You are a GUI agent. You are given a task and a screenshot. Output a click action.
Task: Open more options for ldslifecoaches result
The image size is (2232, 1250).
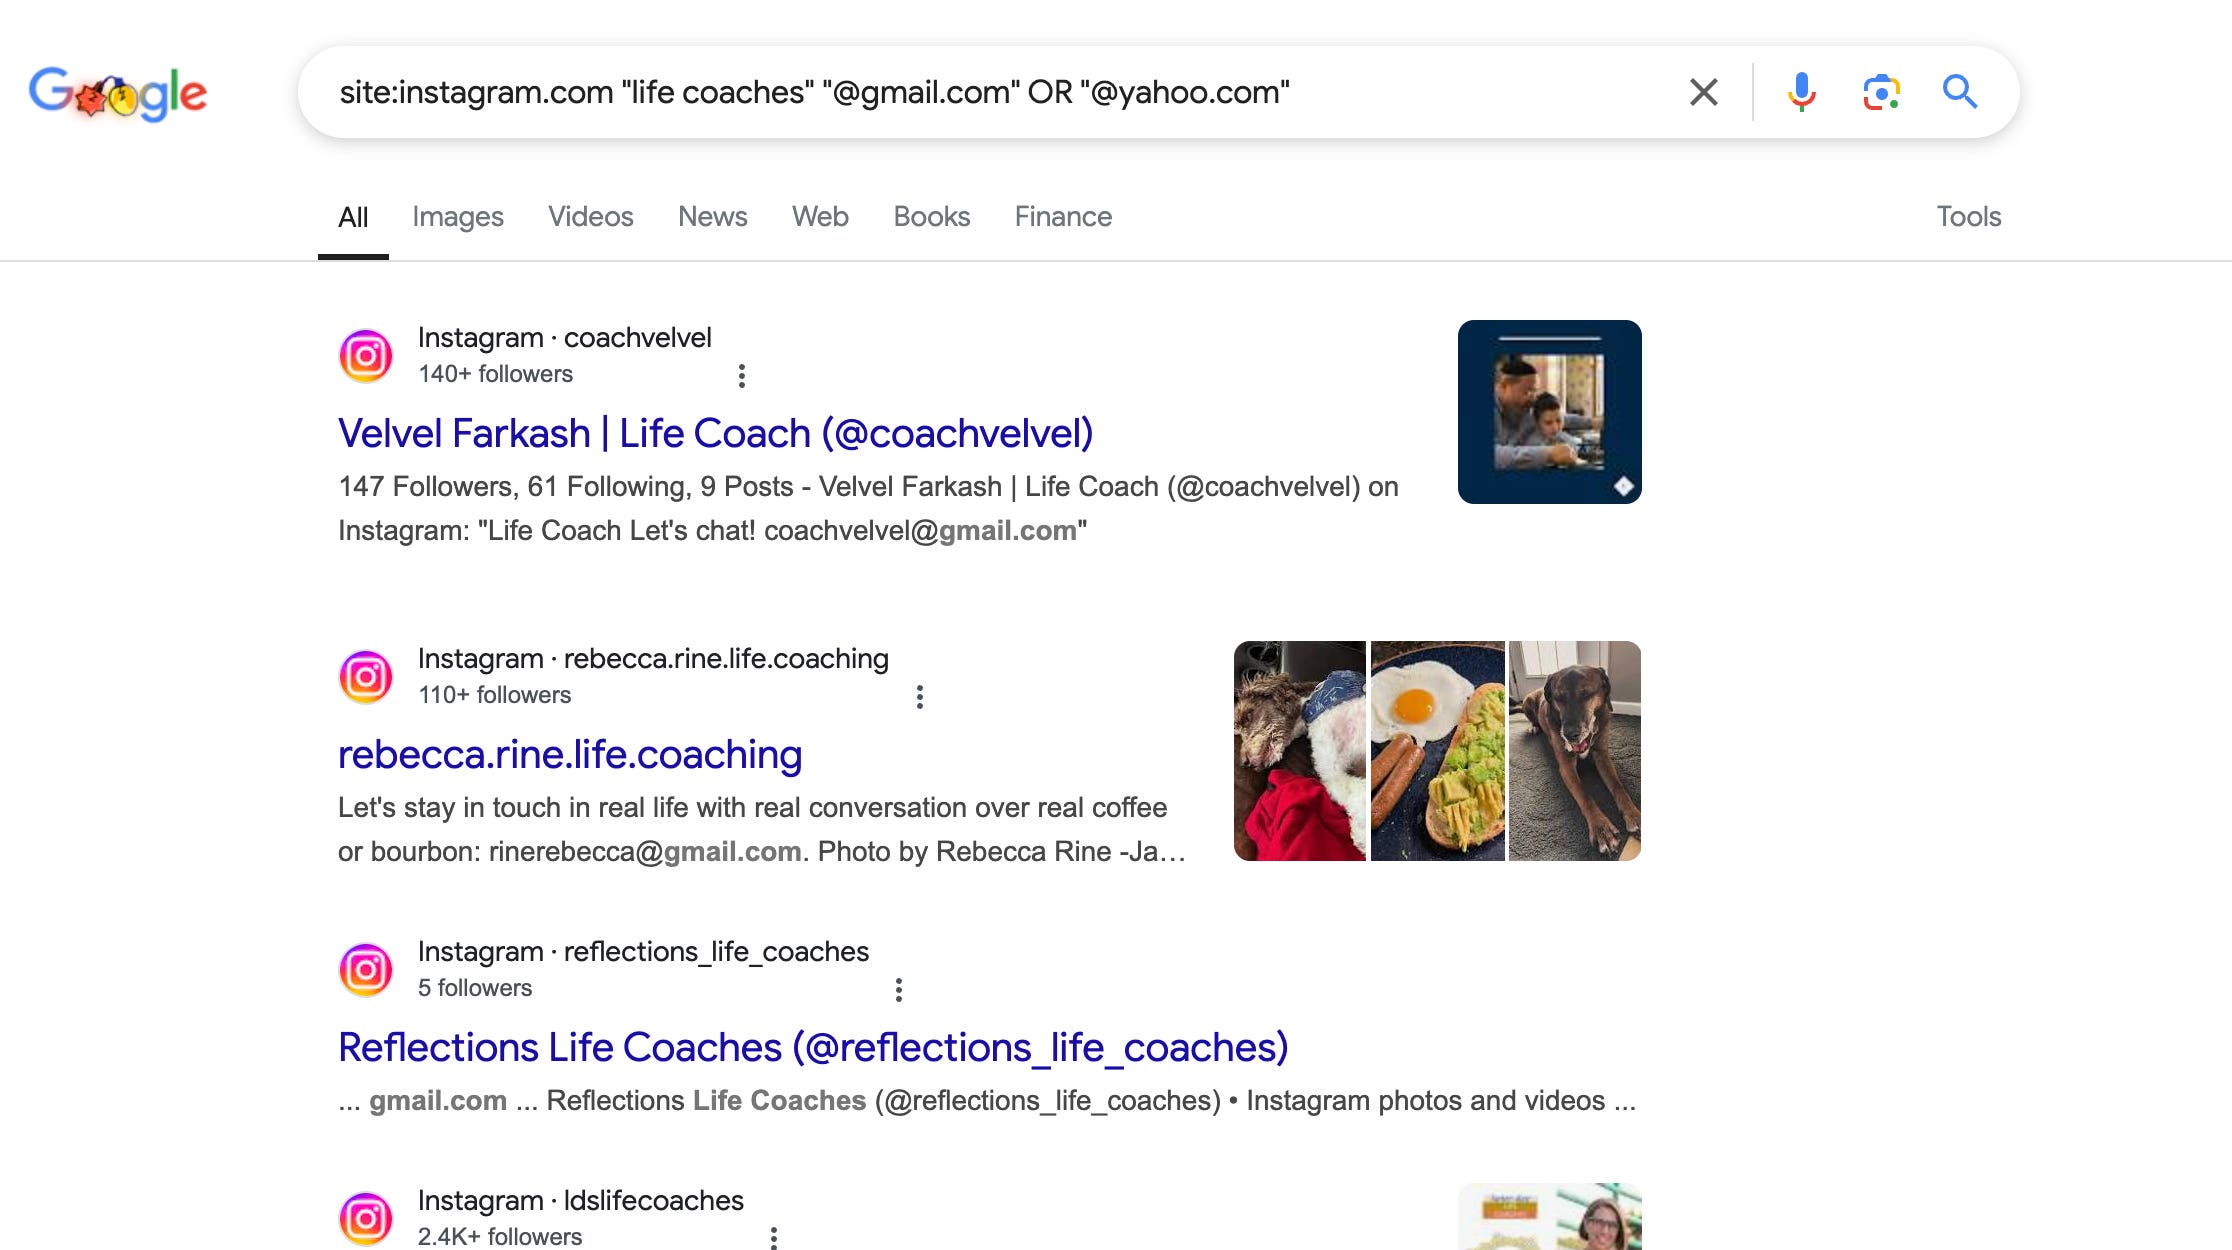tap(774, 1238)
